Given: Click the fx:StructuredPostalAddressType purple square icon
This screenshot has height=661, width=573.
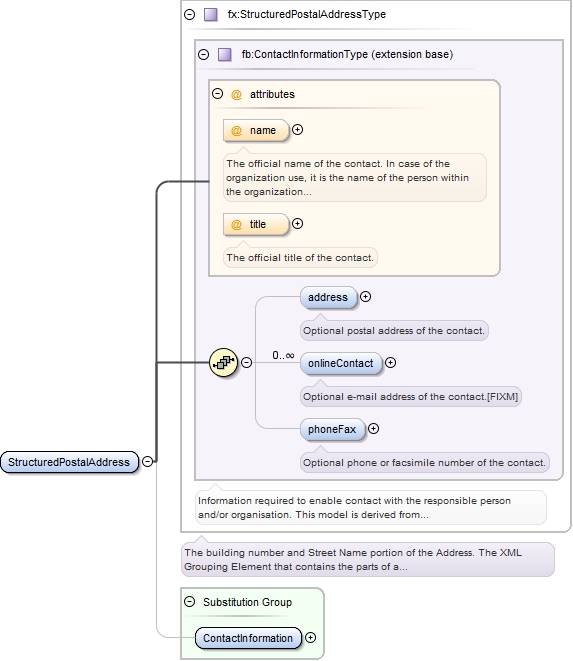Looking at the screenshot, I should tap(210, 15).
